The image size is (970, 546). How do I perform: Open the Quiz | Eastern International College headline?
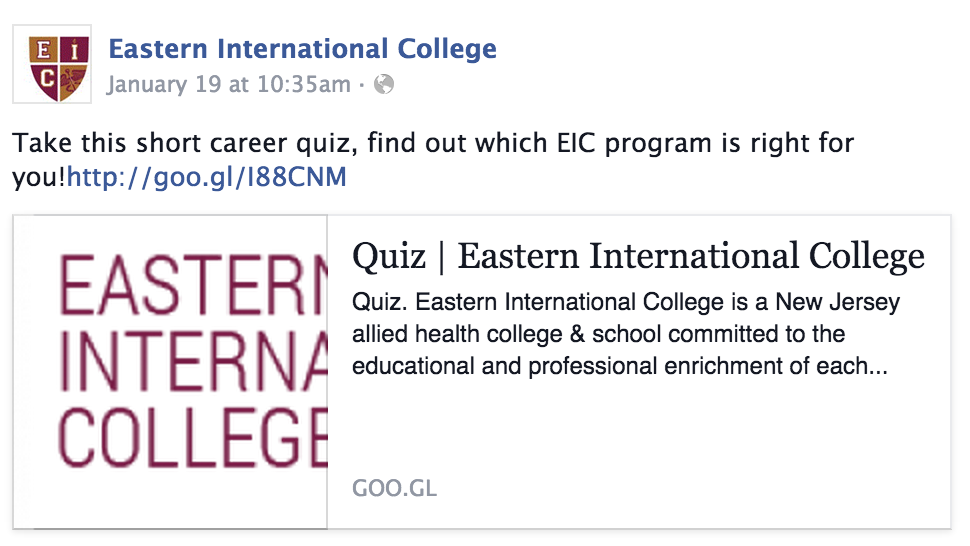[x=638, y=257]
